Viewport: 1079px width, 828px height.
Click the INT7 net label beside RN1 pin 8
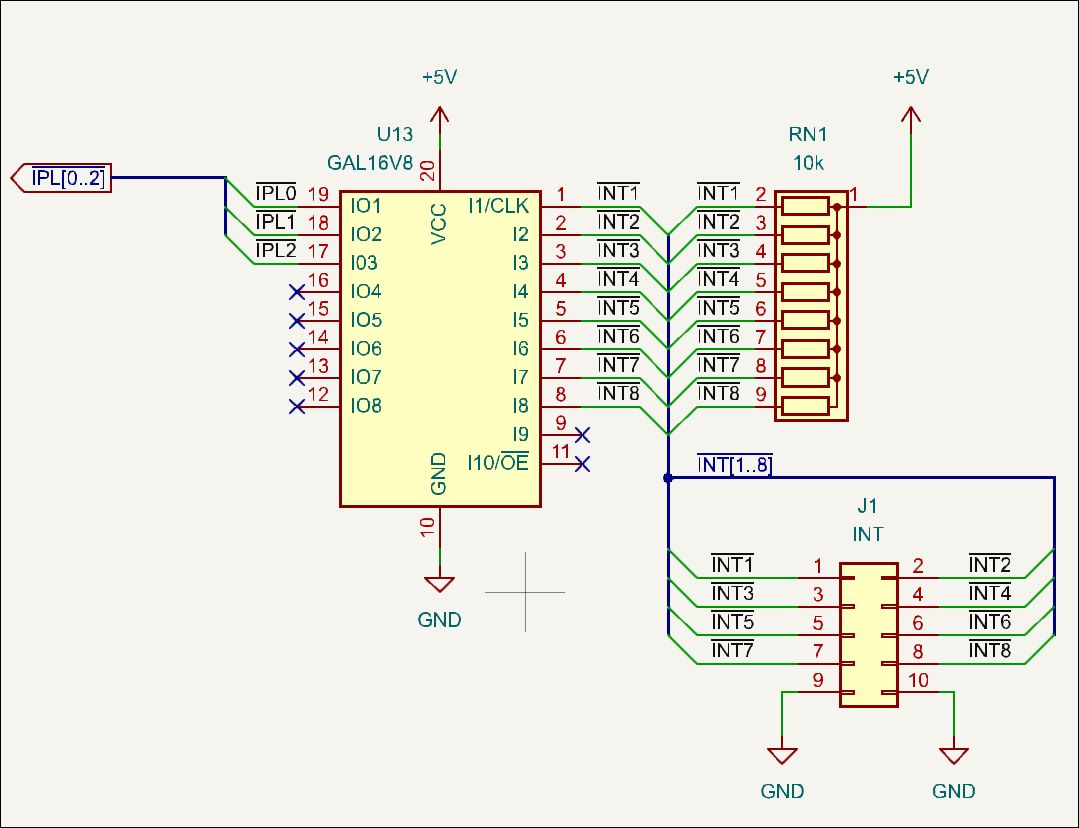coord(718,365)
